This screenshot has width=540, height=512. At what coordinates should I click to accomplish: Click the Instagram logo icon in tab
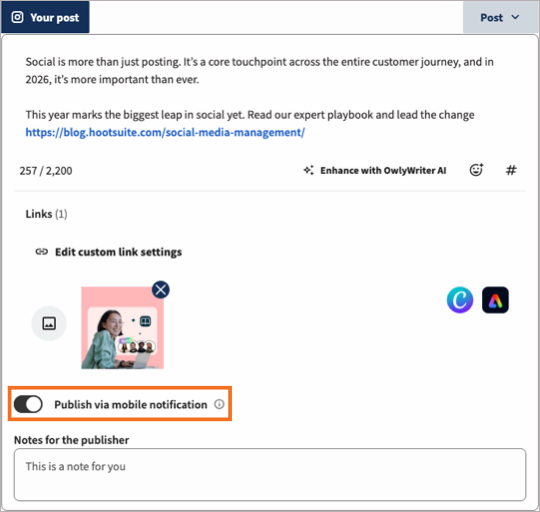17,17
